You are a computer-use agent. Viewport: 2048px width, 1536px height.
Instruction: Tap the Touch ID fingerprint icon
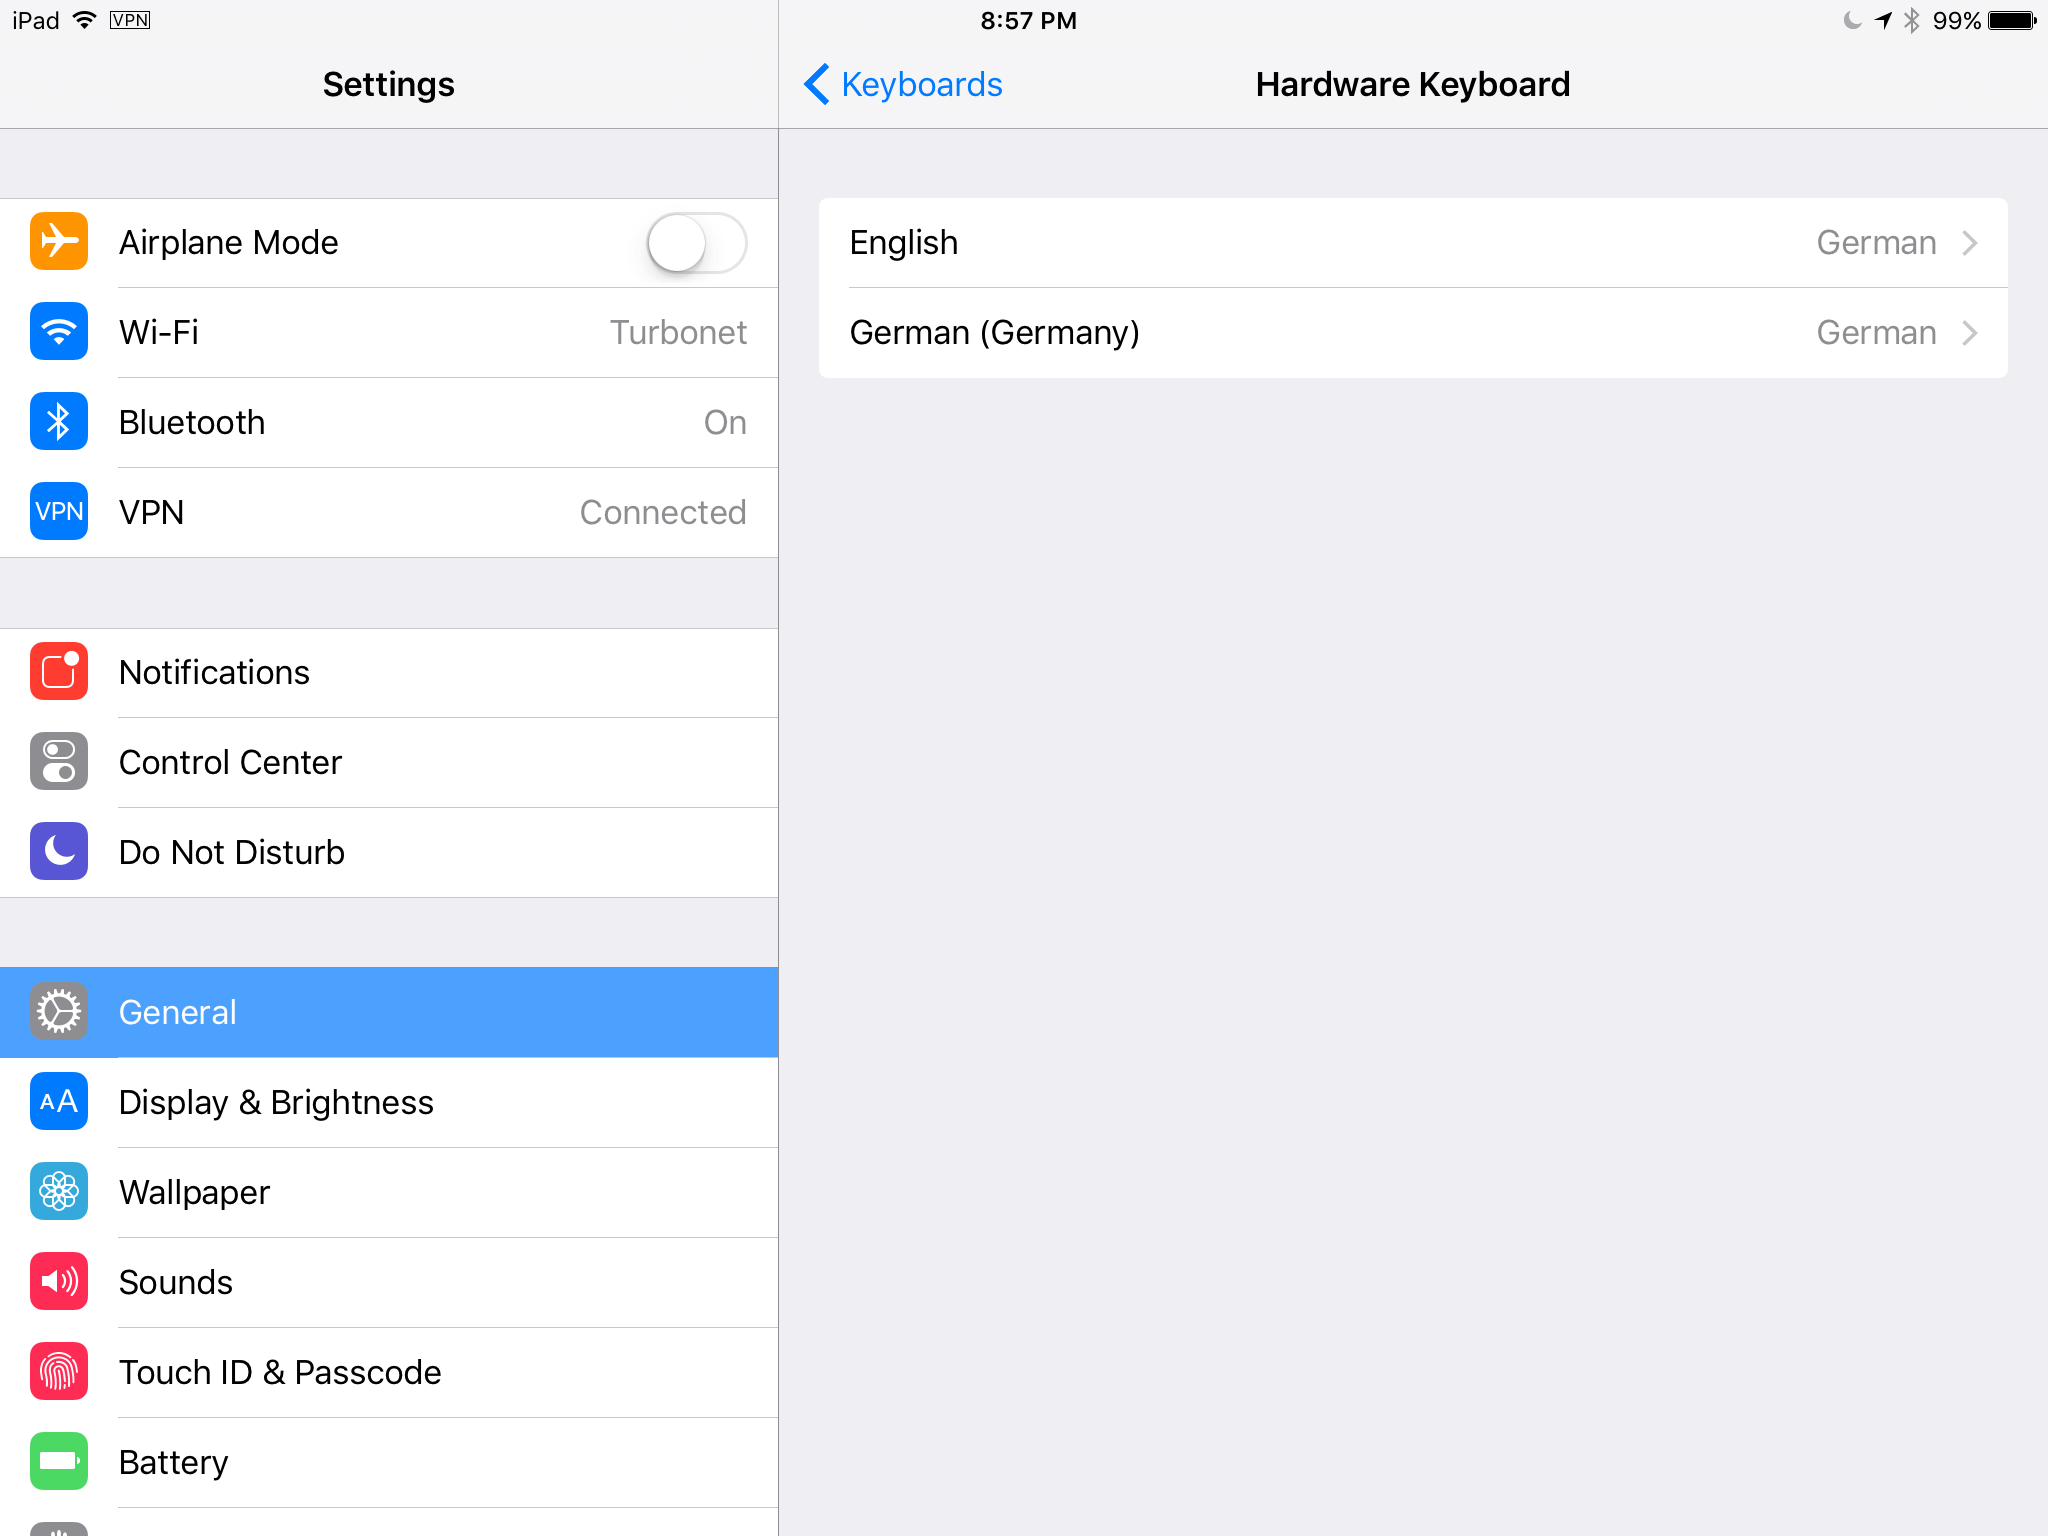tap(59, 1372)
